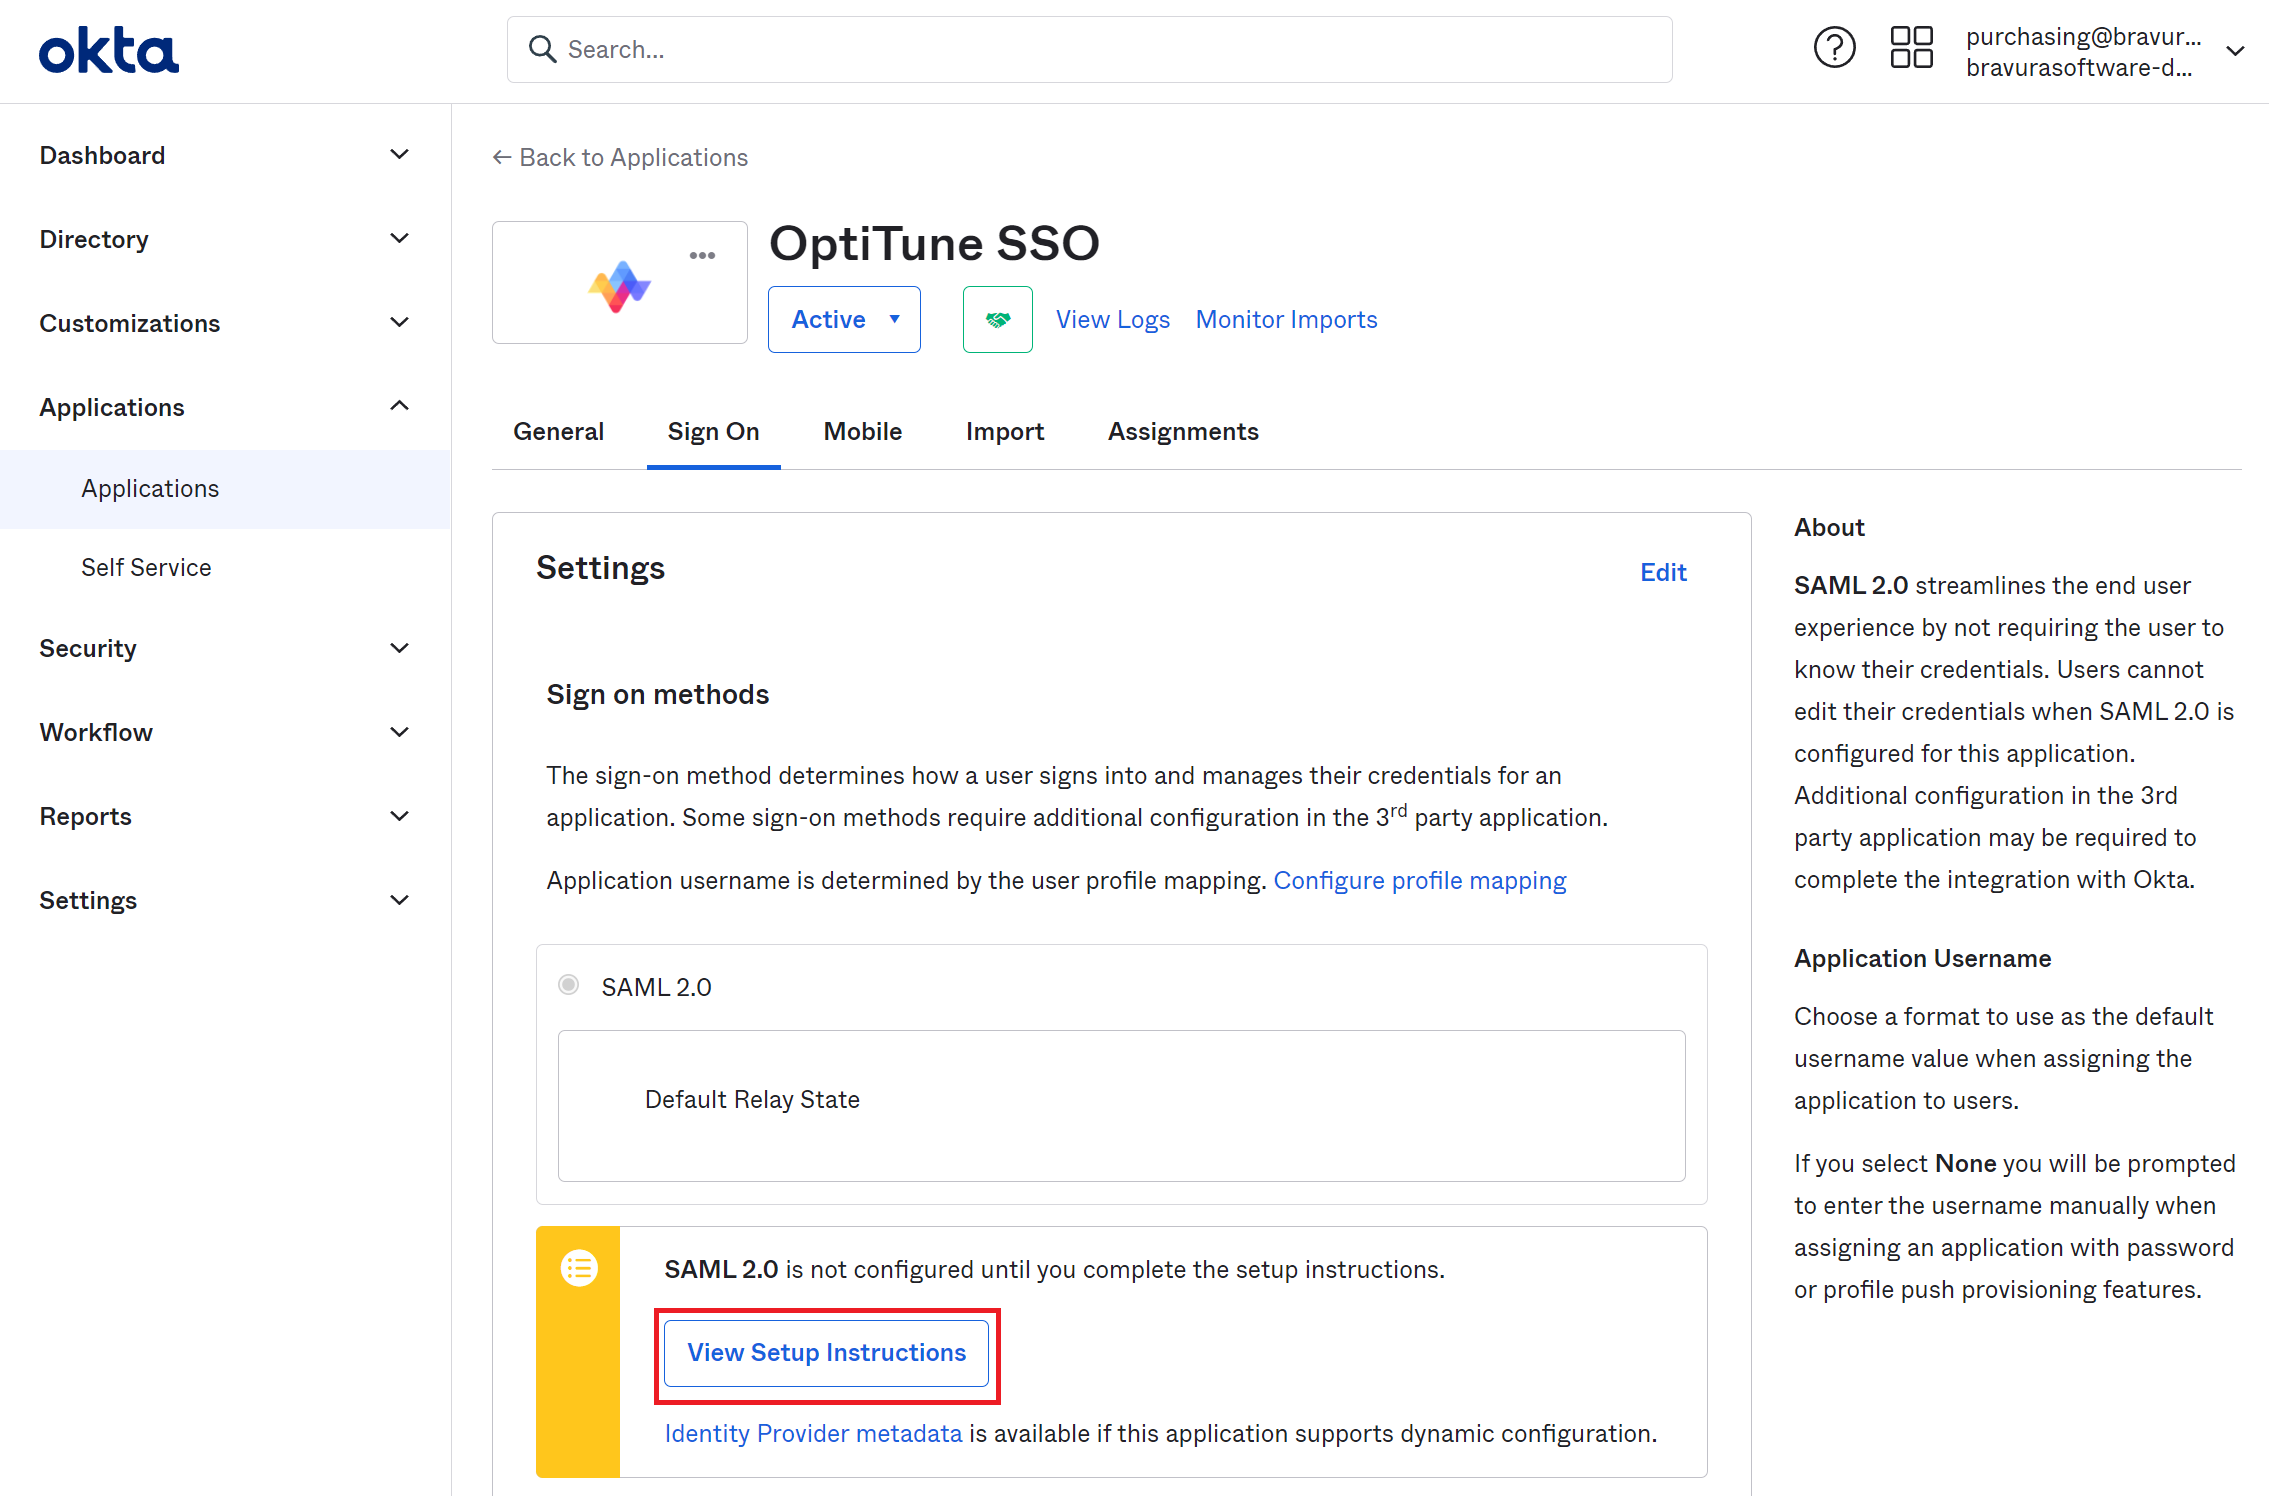Screen dimensions: 2269x1496
Task: Open Self Service in sidebar
Action: coord(225,567)
